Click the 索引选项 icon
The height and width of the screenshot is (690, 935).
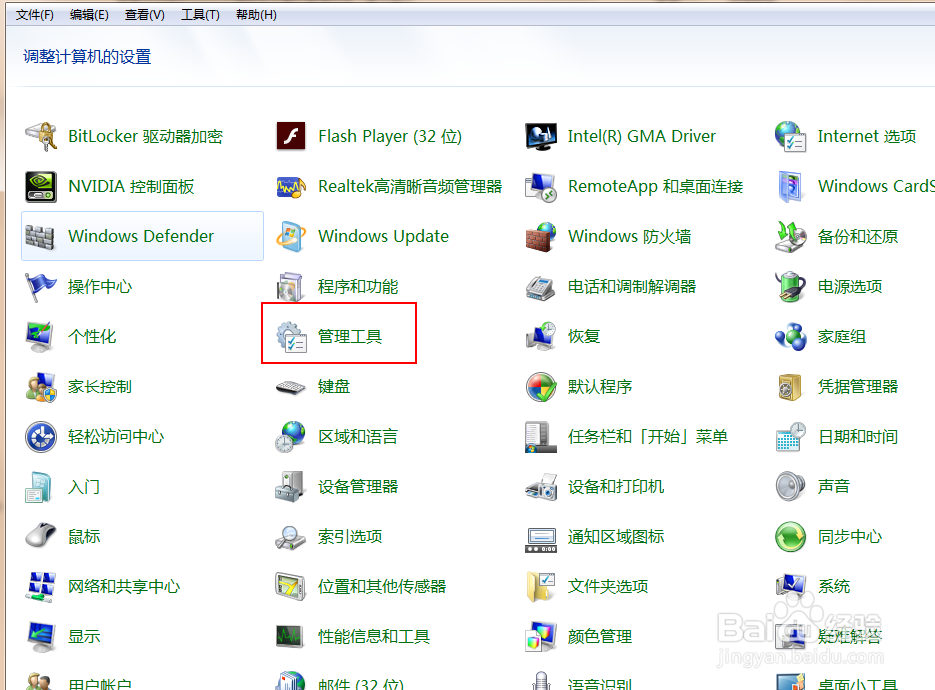[291, 537]
